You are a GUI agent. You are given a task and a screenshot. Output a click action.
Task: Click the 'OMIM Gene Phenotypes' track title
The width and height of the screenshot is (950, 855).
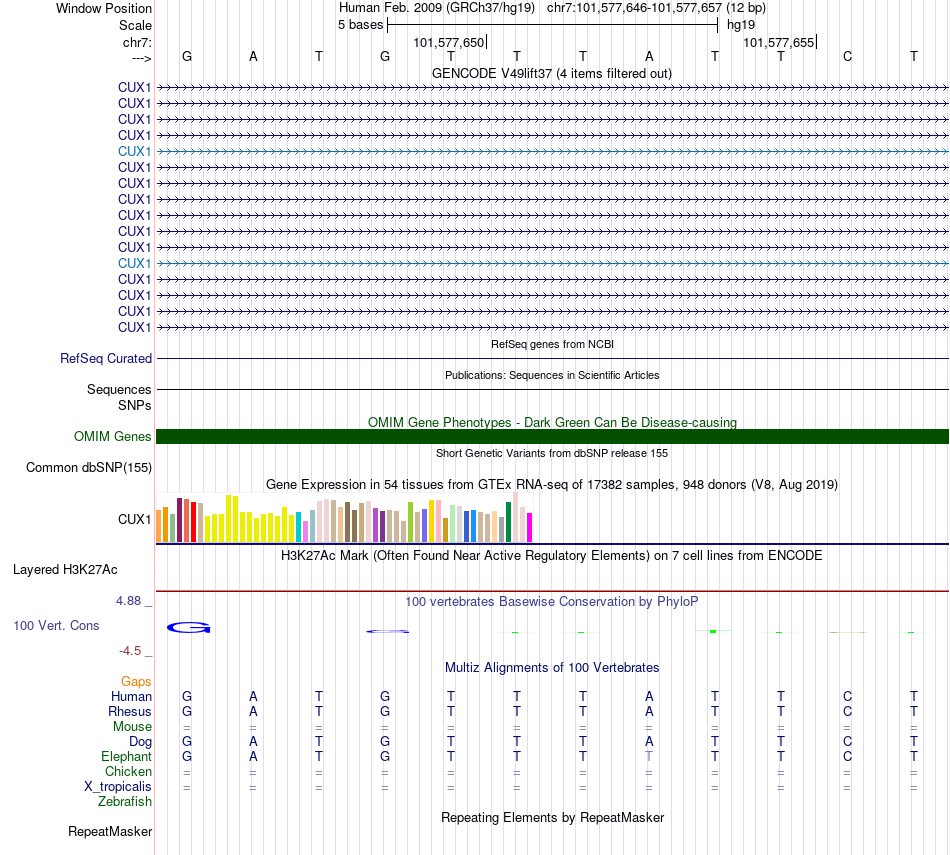pyautogui.click(x=552, y=422)
